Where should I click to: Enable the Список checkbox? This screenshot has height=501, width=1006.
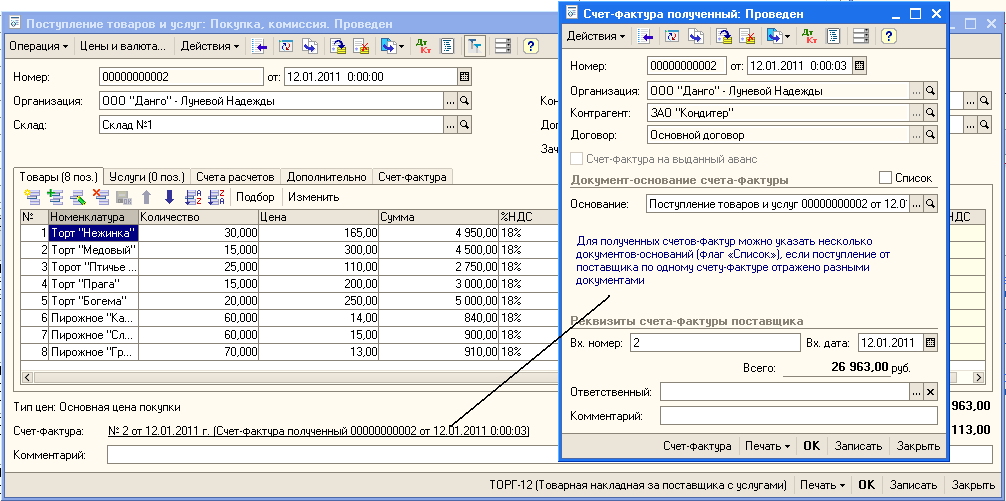pyautogui.click(x=883, y=178)
